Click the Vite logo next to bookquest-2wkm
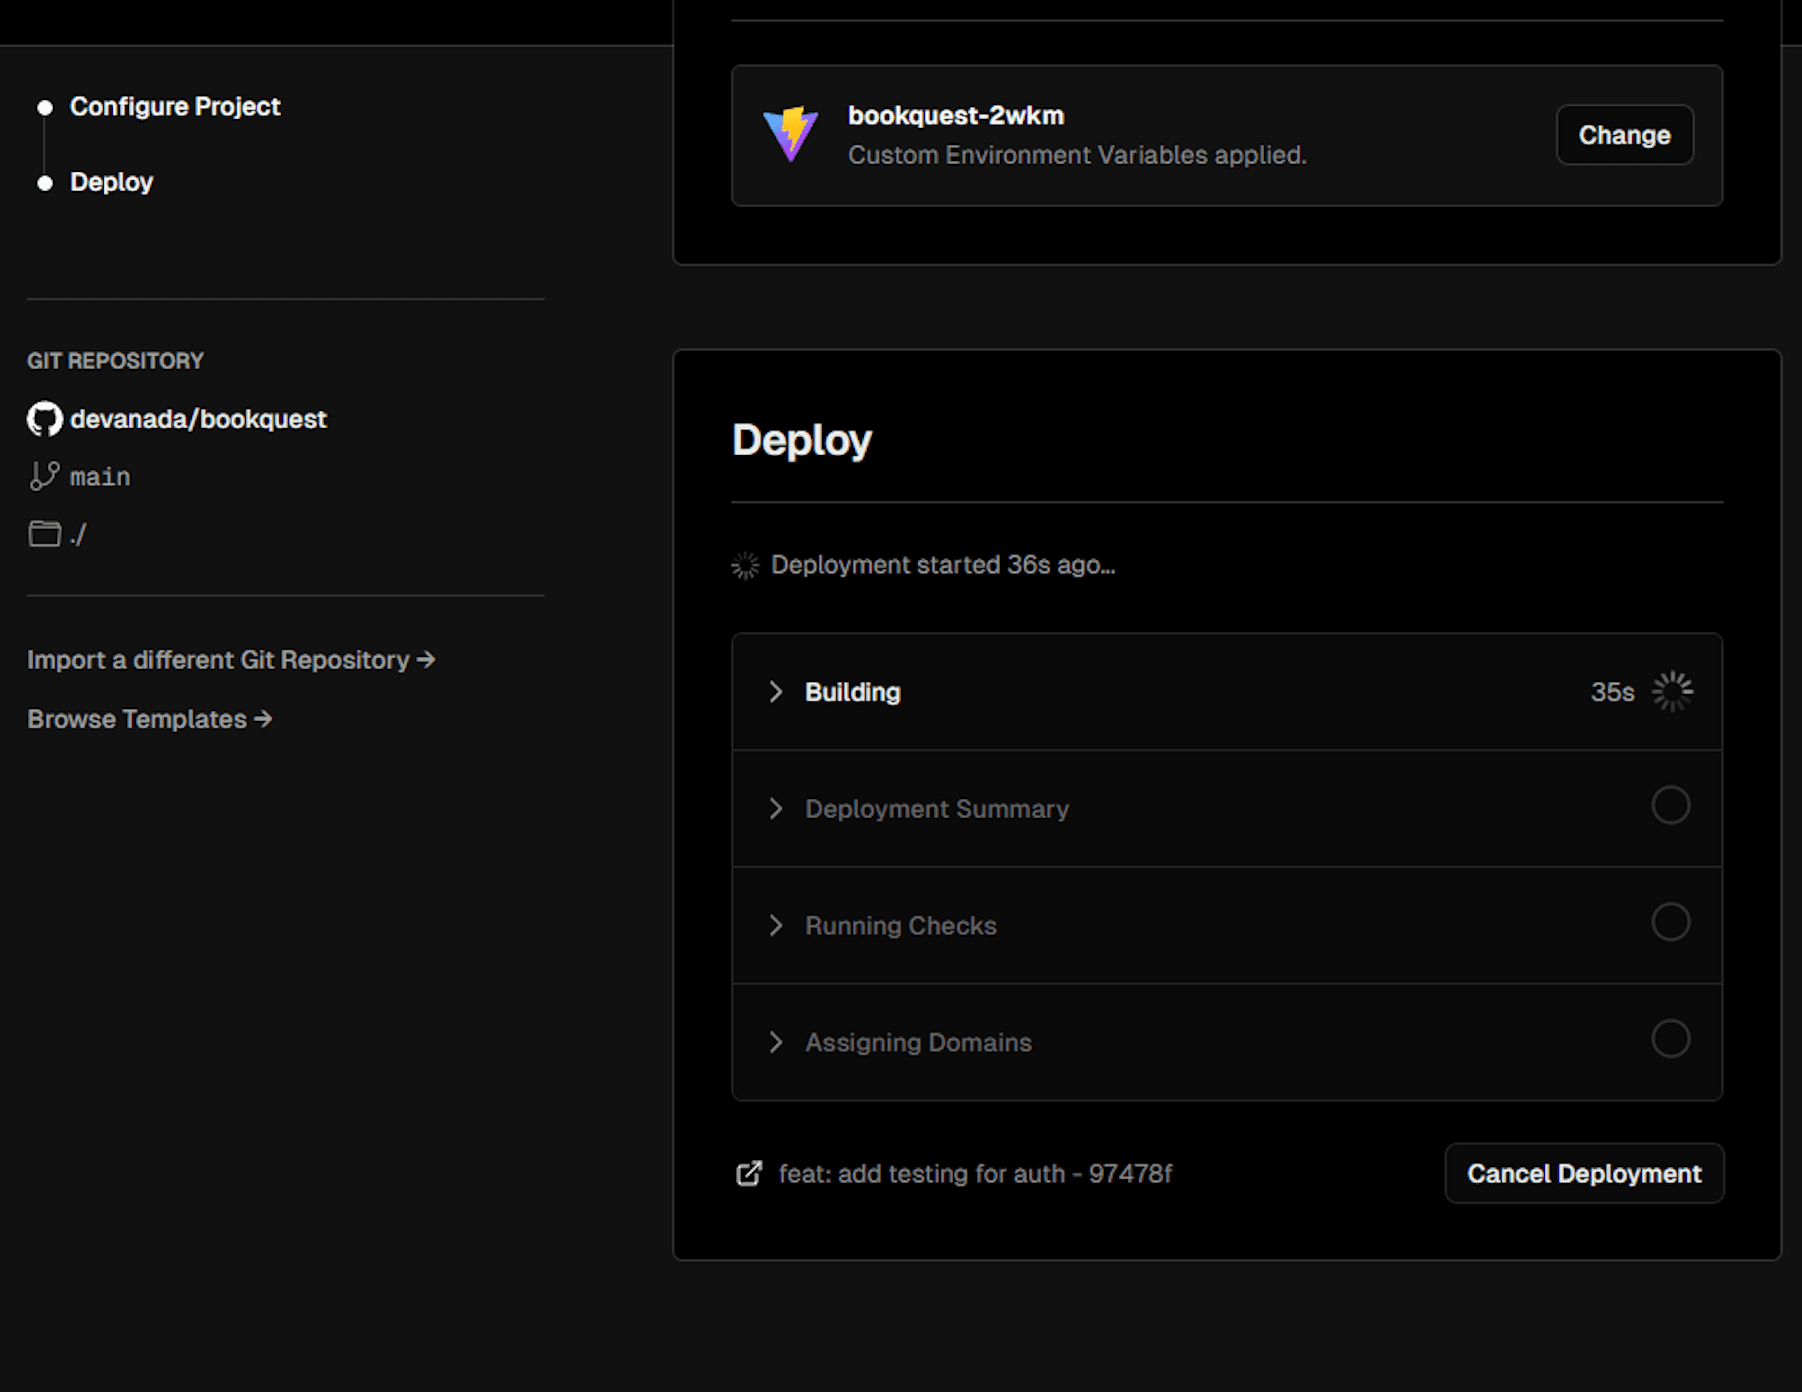This screenshot has height=1392, width=1802. (790, 134)
